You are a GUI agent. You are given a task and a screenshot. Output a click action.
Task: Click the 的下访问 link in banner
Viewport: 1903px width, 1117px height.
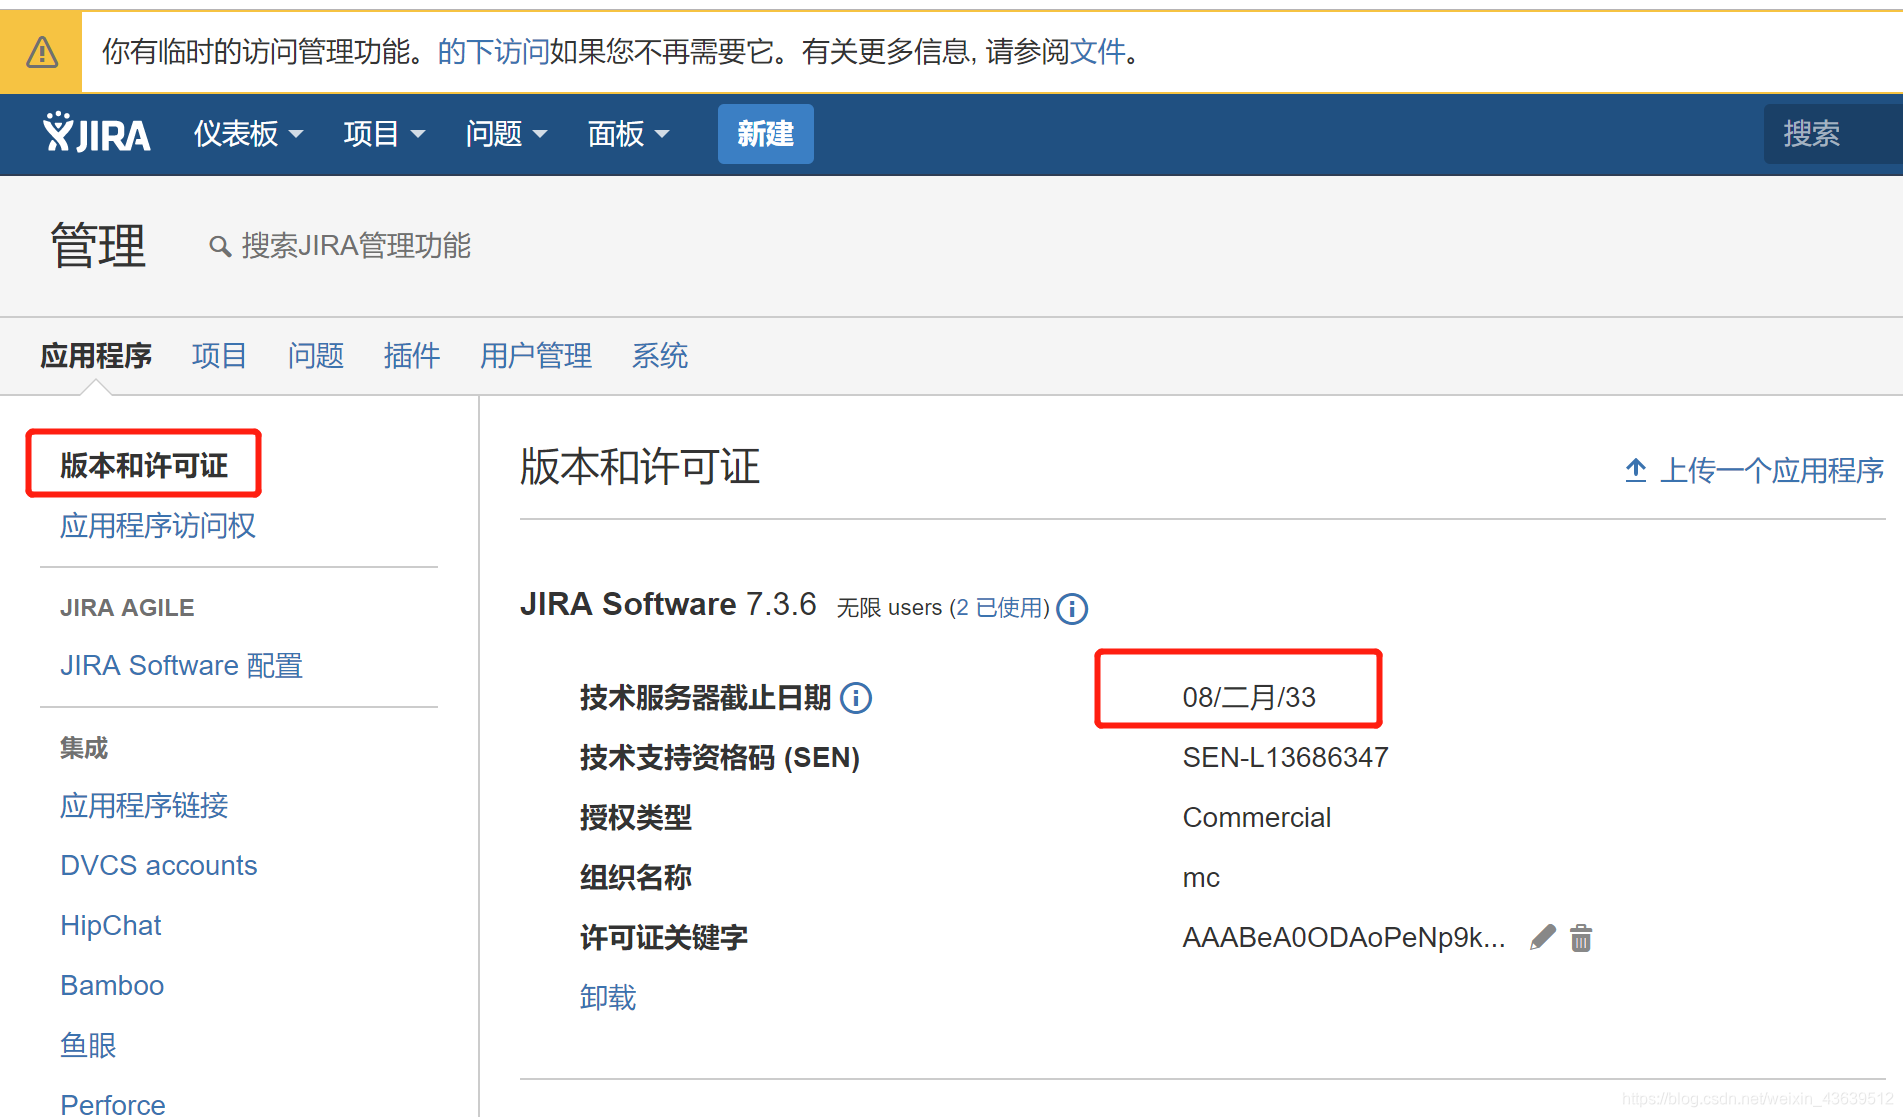pos(493,52)
